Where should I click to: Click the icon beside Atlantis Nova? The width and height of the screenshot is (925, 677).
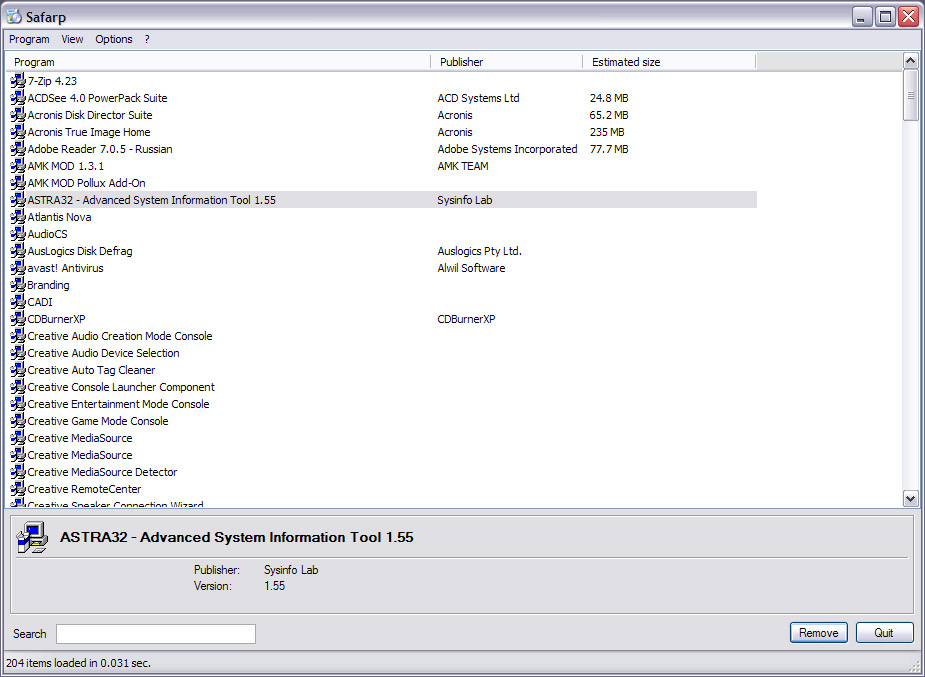pyautogui.click(x=18, y=217)
